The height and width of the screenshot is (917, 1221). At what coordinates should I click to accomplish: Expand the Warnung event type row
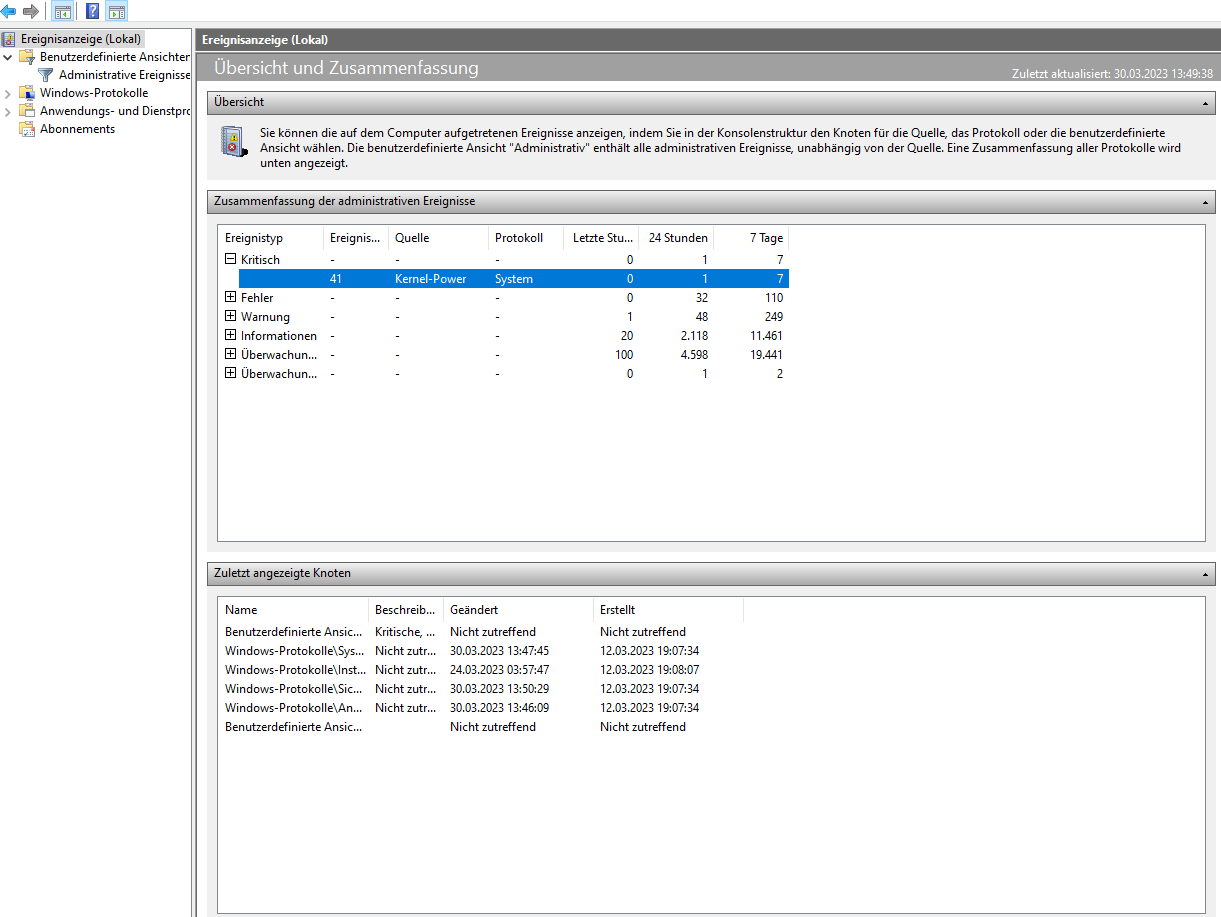click(x=231, y=316)
